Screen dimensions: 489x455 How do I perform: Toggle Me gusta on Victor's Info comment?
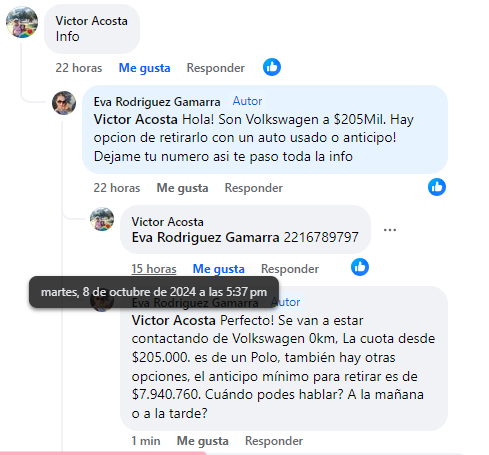144,68
